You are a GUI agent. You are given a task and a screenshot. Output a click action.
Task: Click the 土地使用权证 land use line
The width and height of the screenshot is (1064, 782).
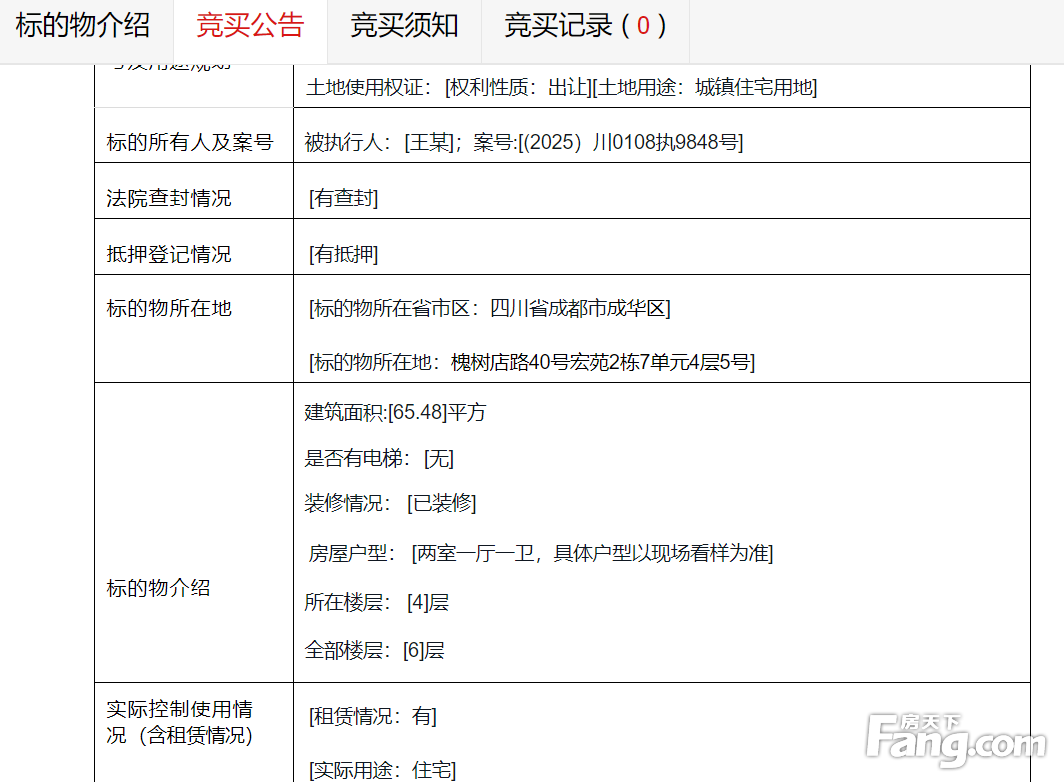(x=561, y=87)
